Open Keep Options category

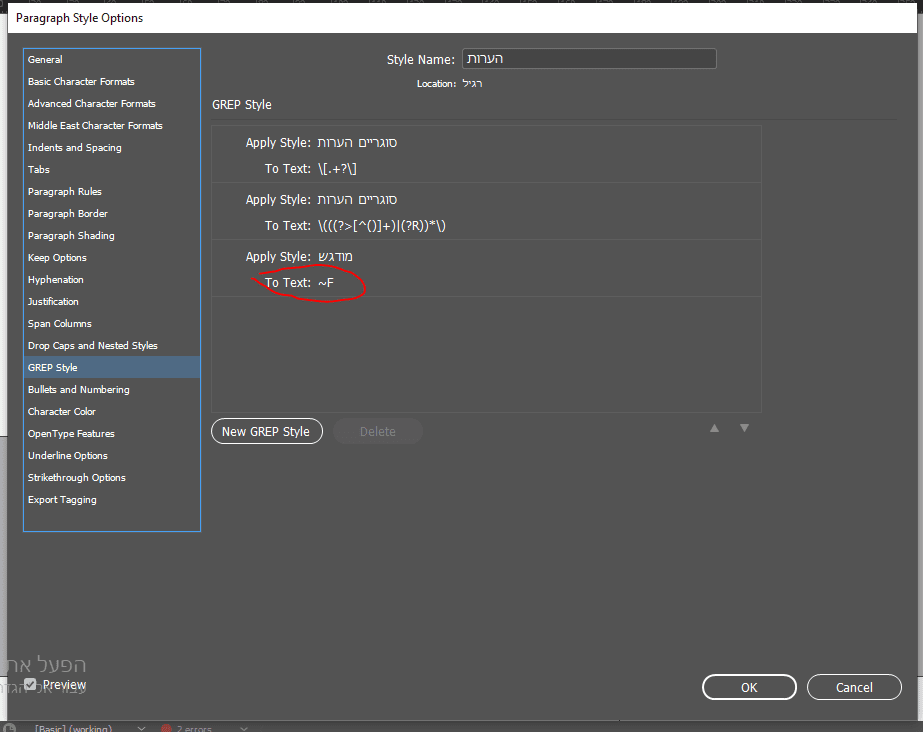(x=112, y=258)
